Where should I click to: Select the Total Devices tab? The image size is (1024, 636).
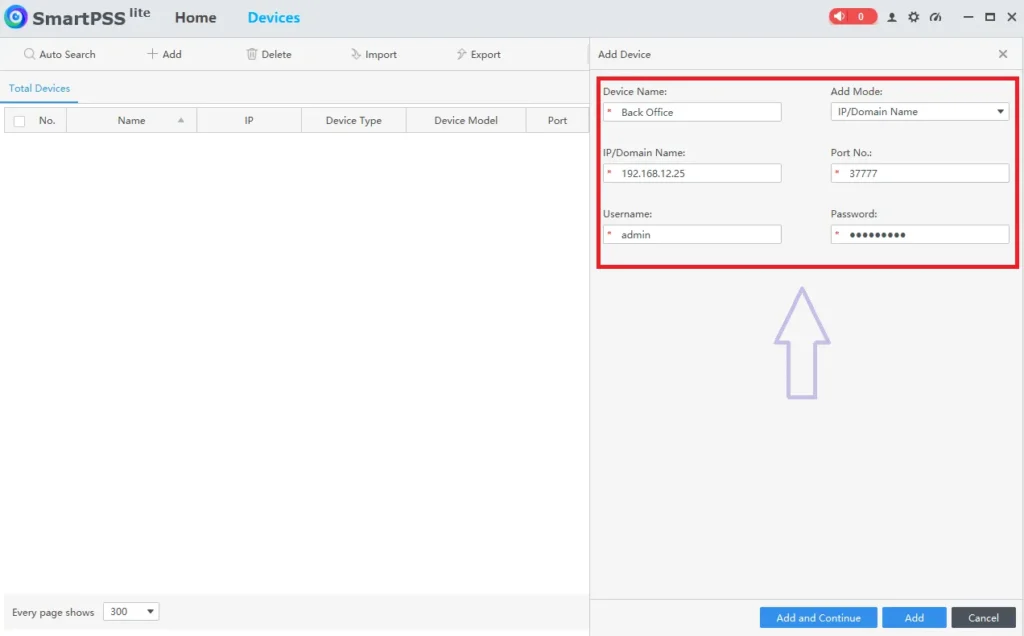pos(39,88)
